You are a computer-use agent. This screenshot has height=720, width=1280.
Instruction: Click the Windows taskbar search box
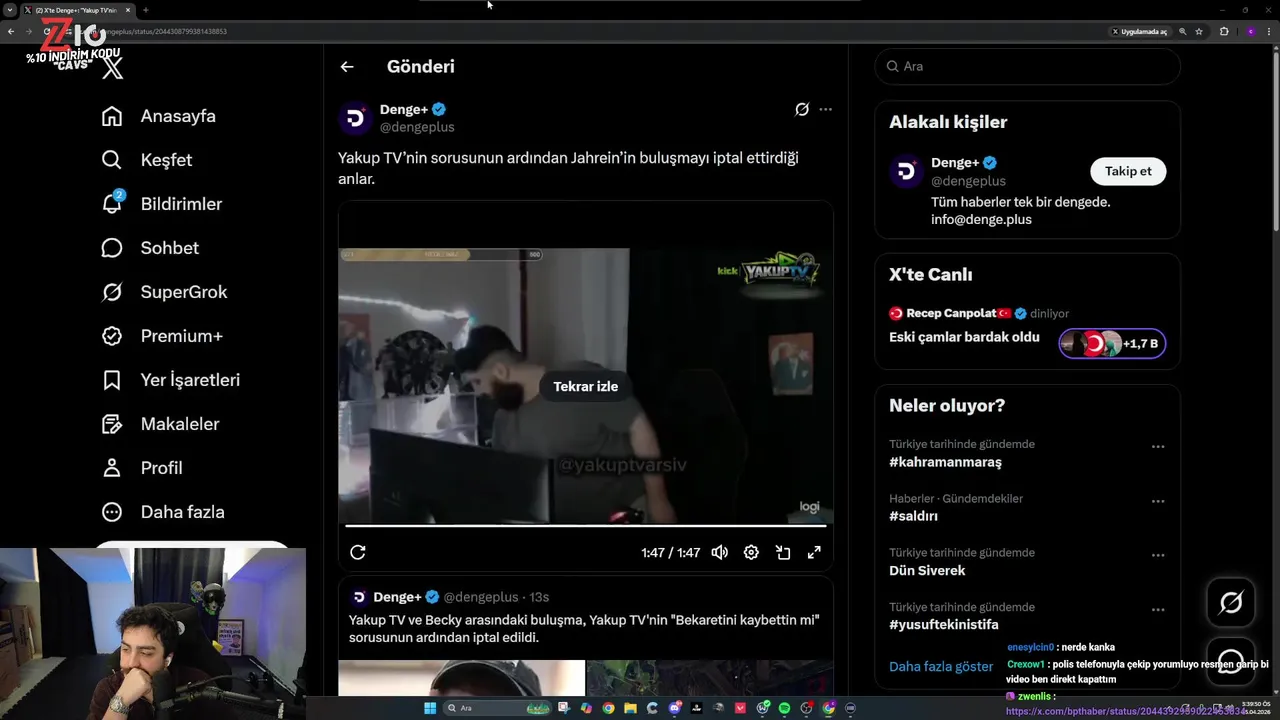point(497,708)
